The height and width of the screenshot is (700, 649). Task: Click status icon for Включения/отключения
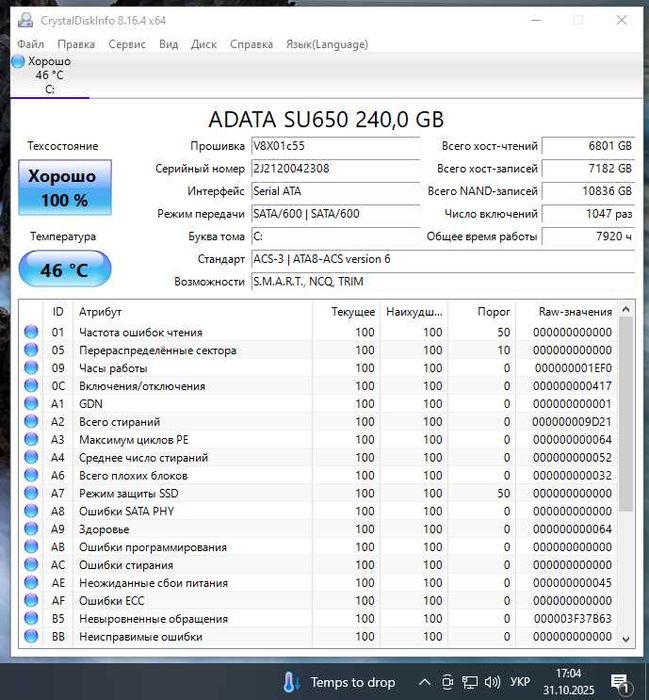[31, 385]
